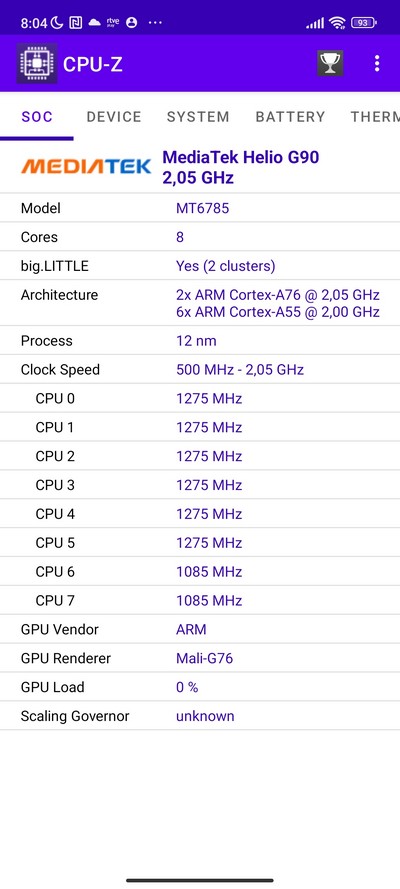Tap the Model MT6785 row
This screenshot has width=400, height=889.
[200, 208]
